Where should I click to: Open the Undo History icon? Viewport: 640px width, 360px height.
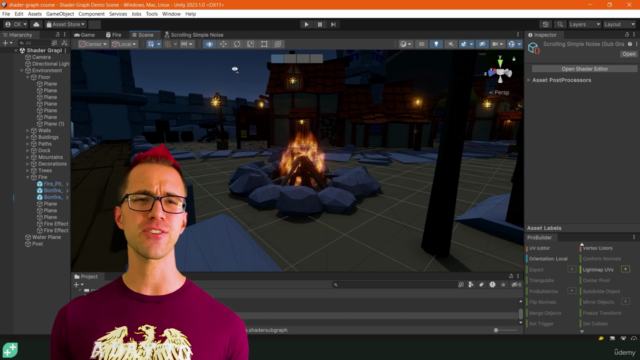(x=545, y=24)
